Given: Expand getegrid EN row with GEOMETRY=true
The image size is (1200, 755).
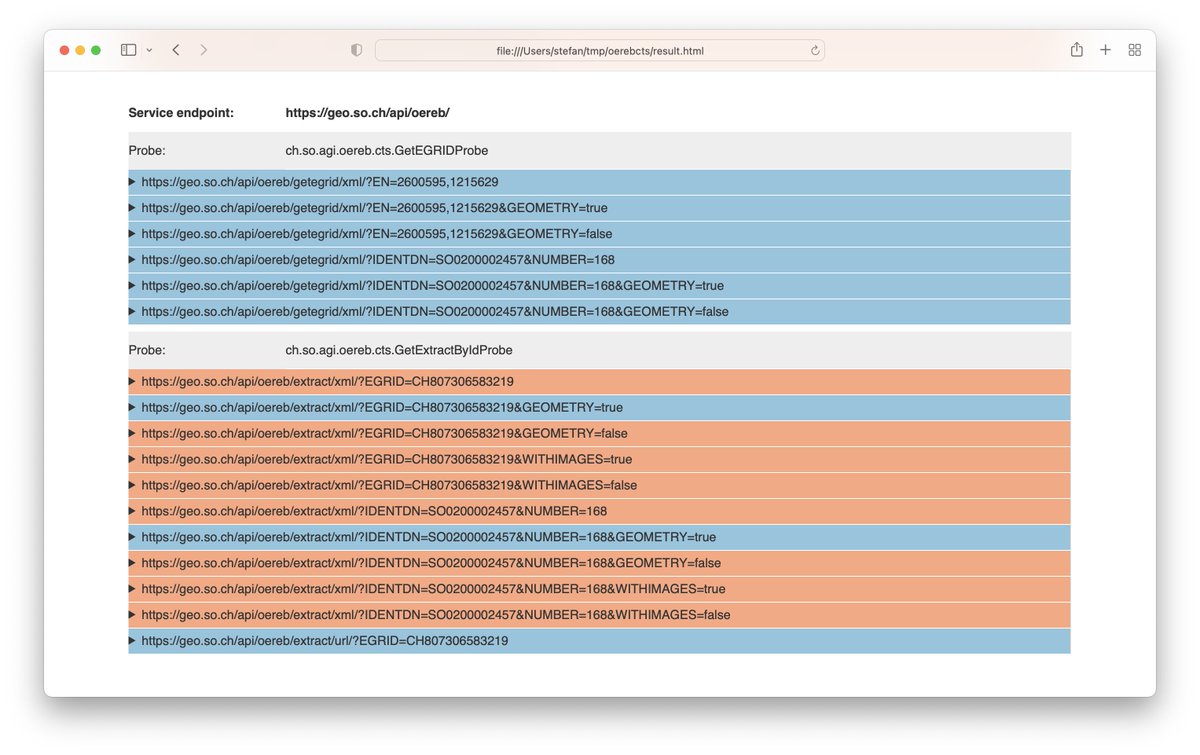Looking at the screenshot, I should click(x=599, y=208).
